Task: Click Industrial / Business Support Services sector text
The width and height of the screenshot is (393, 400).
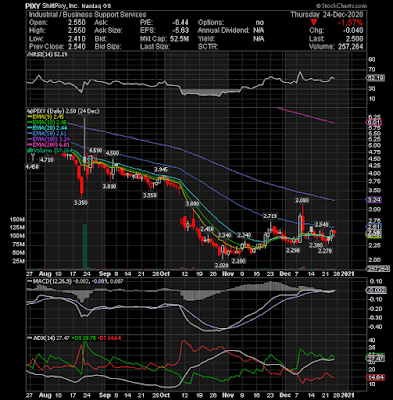Action: click(87, 15)
